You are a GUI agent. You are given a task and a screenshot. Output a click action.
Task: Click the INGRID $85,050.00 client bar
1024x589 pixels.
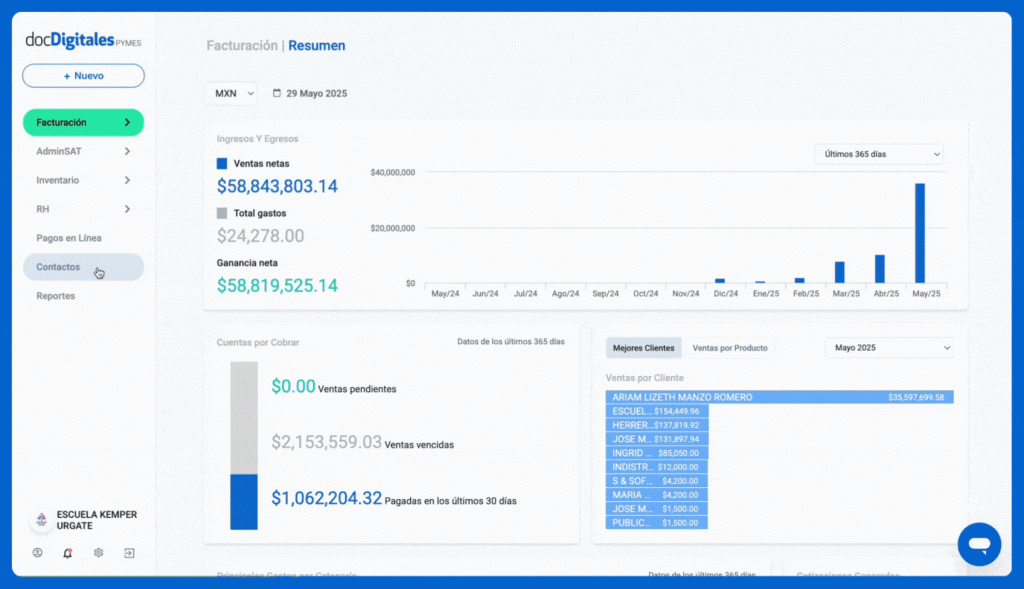tap(657, 453)
